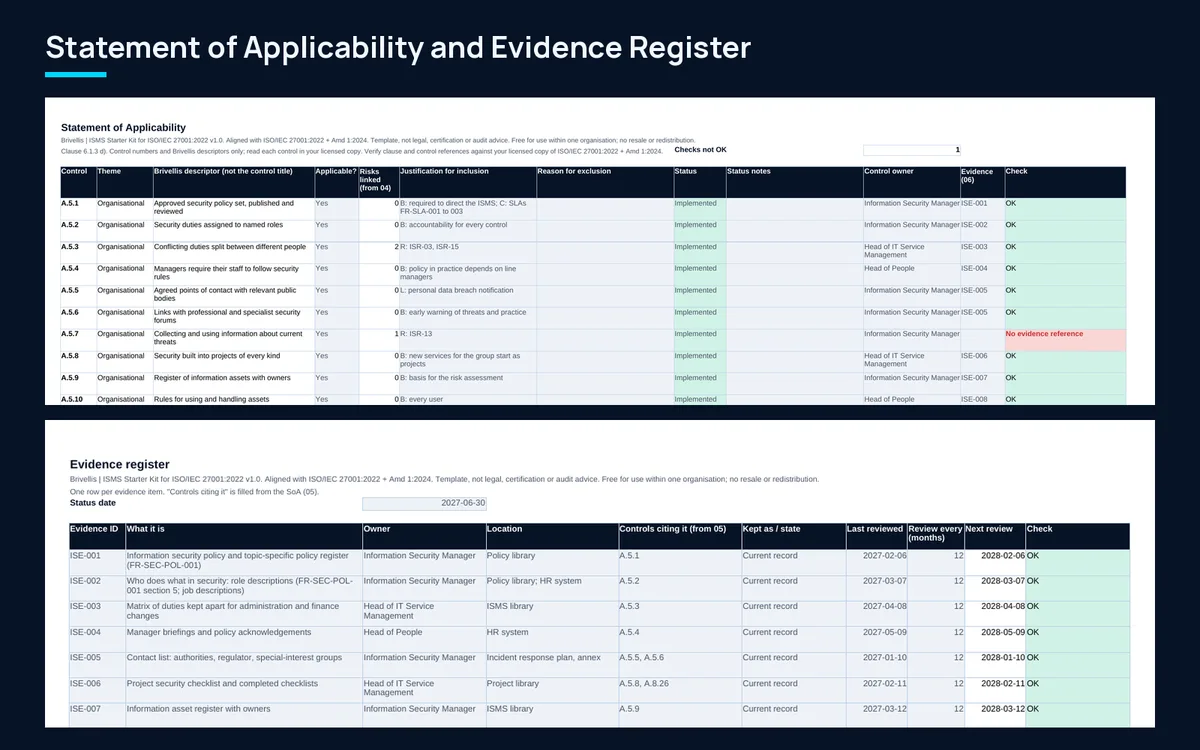Click controls cell 'A.5.5, A.5.6'
This screenshot has height=750, width=1200.
[x=679, y=665]
